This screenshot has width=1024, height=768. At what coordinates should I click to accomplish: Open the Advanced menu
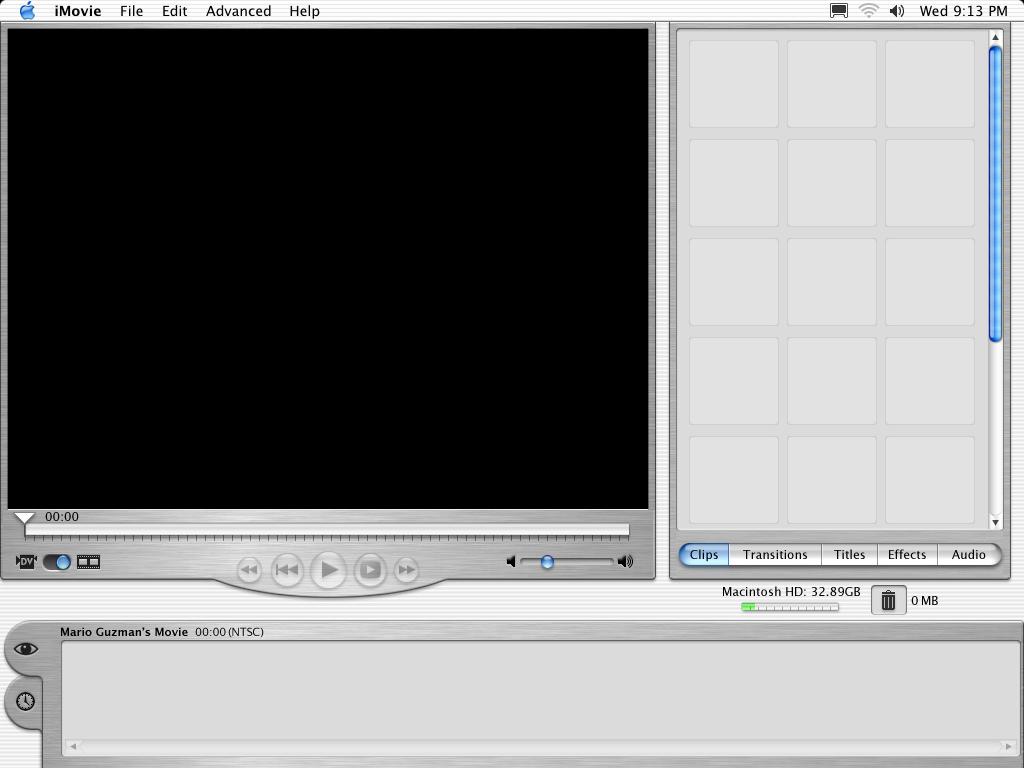pyautogui.click(x=238, y=11)
